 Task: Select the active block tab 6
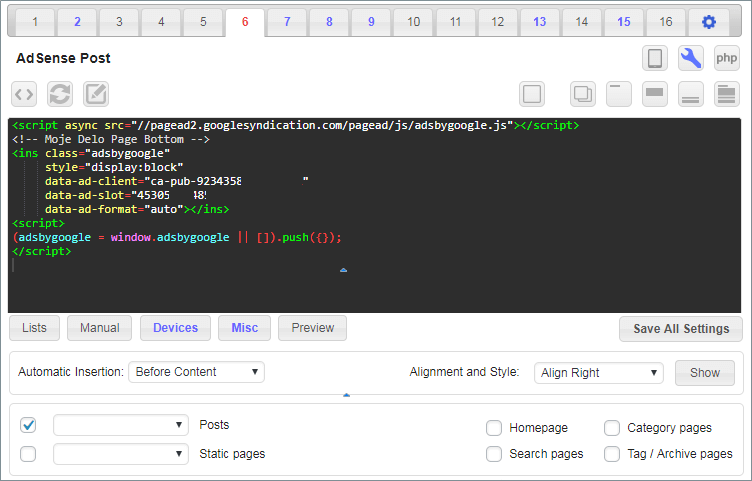tap(245, 22)
